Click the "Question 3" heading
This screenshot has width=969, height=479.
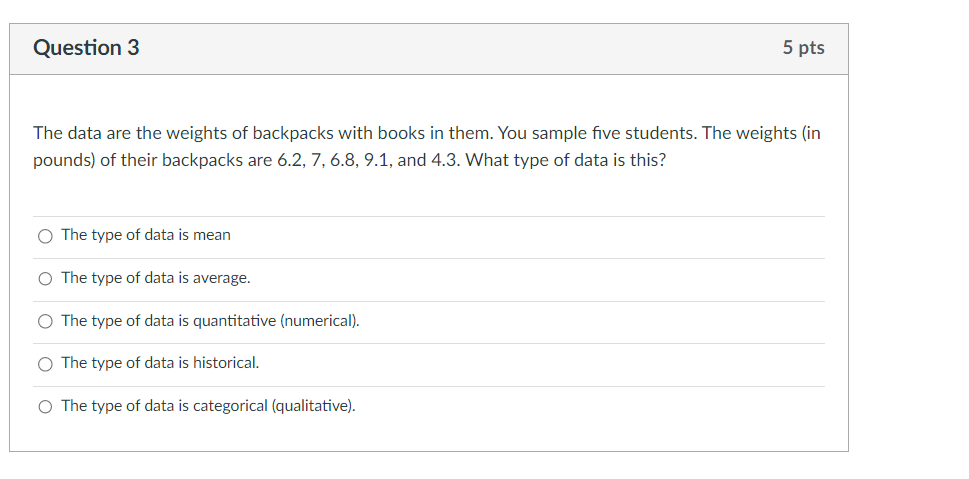point(87,48)
